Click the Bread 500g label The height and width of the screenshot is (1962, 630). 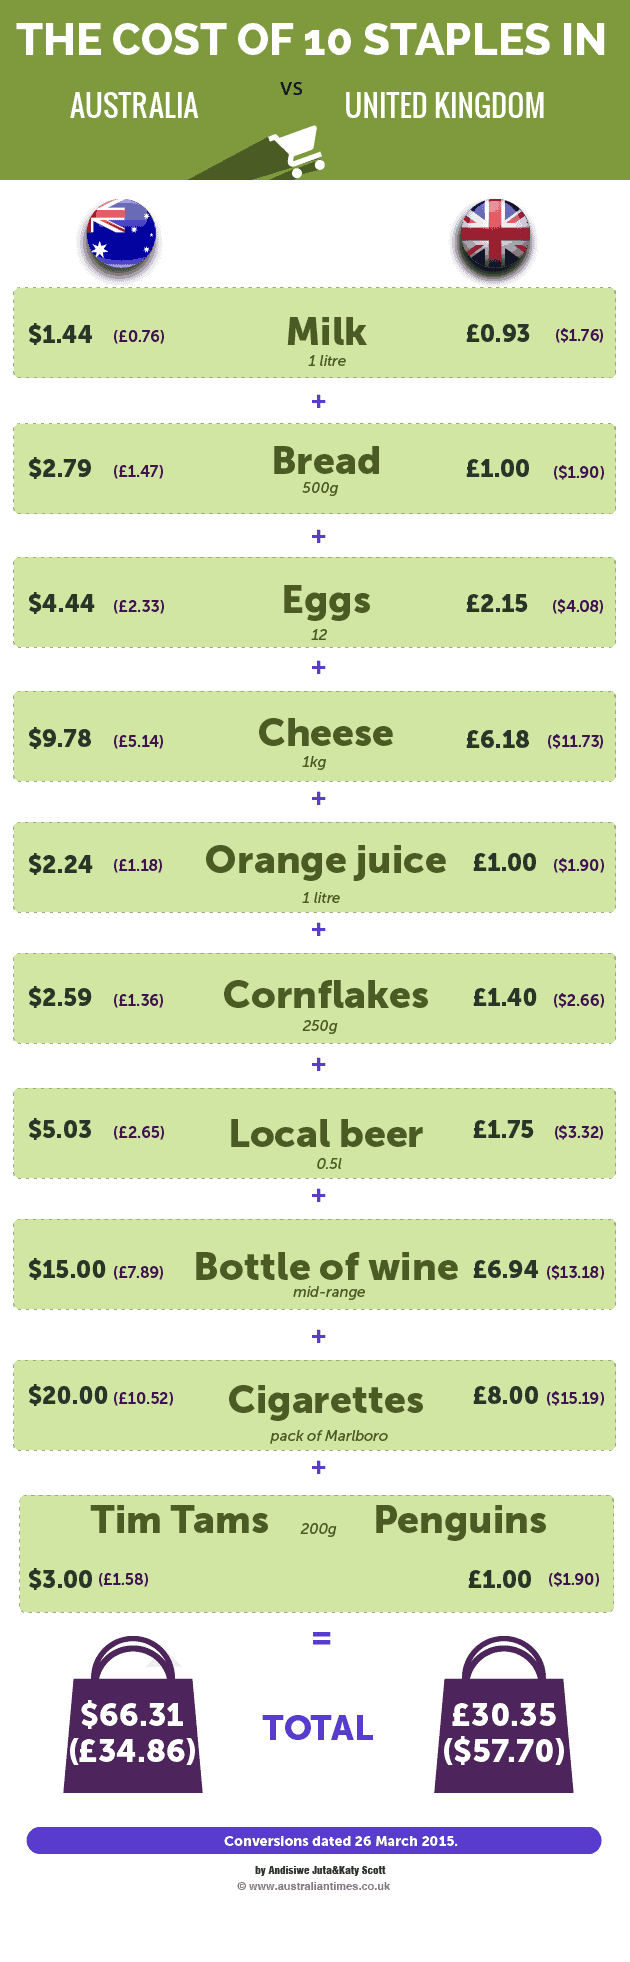(x=321, y=488)
